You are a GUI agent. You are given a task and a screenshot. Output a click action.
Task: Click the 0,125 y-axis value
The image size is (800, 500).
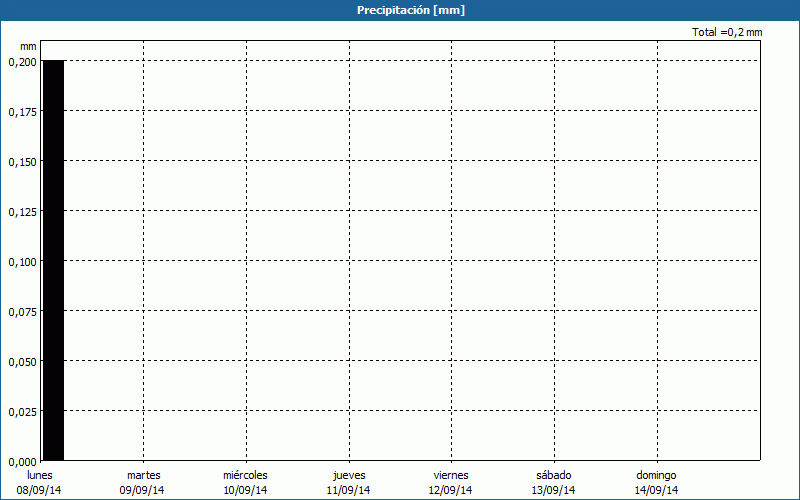tap(22, 212)
